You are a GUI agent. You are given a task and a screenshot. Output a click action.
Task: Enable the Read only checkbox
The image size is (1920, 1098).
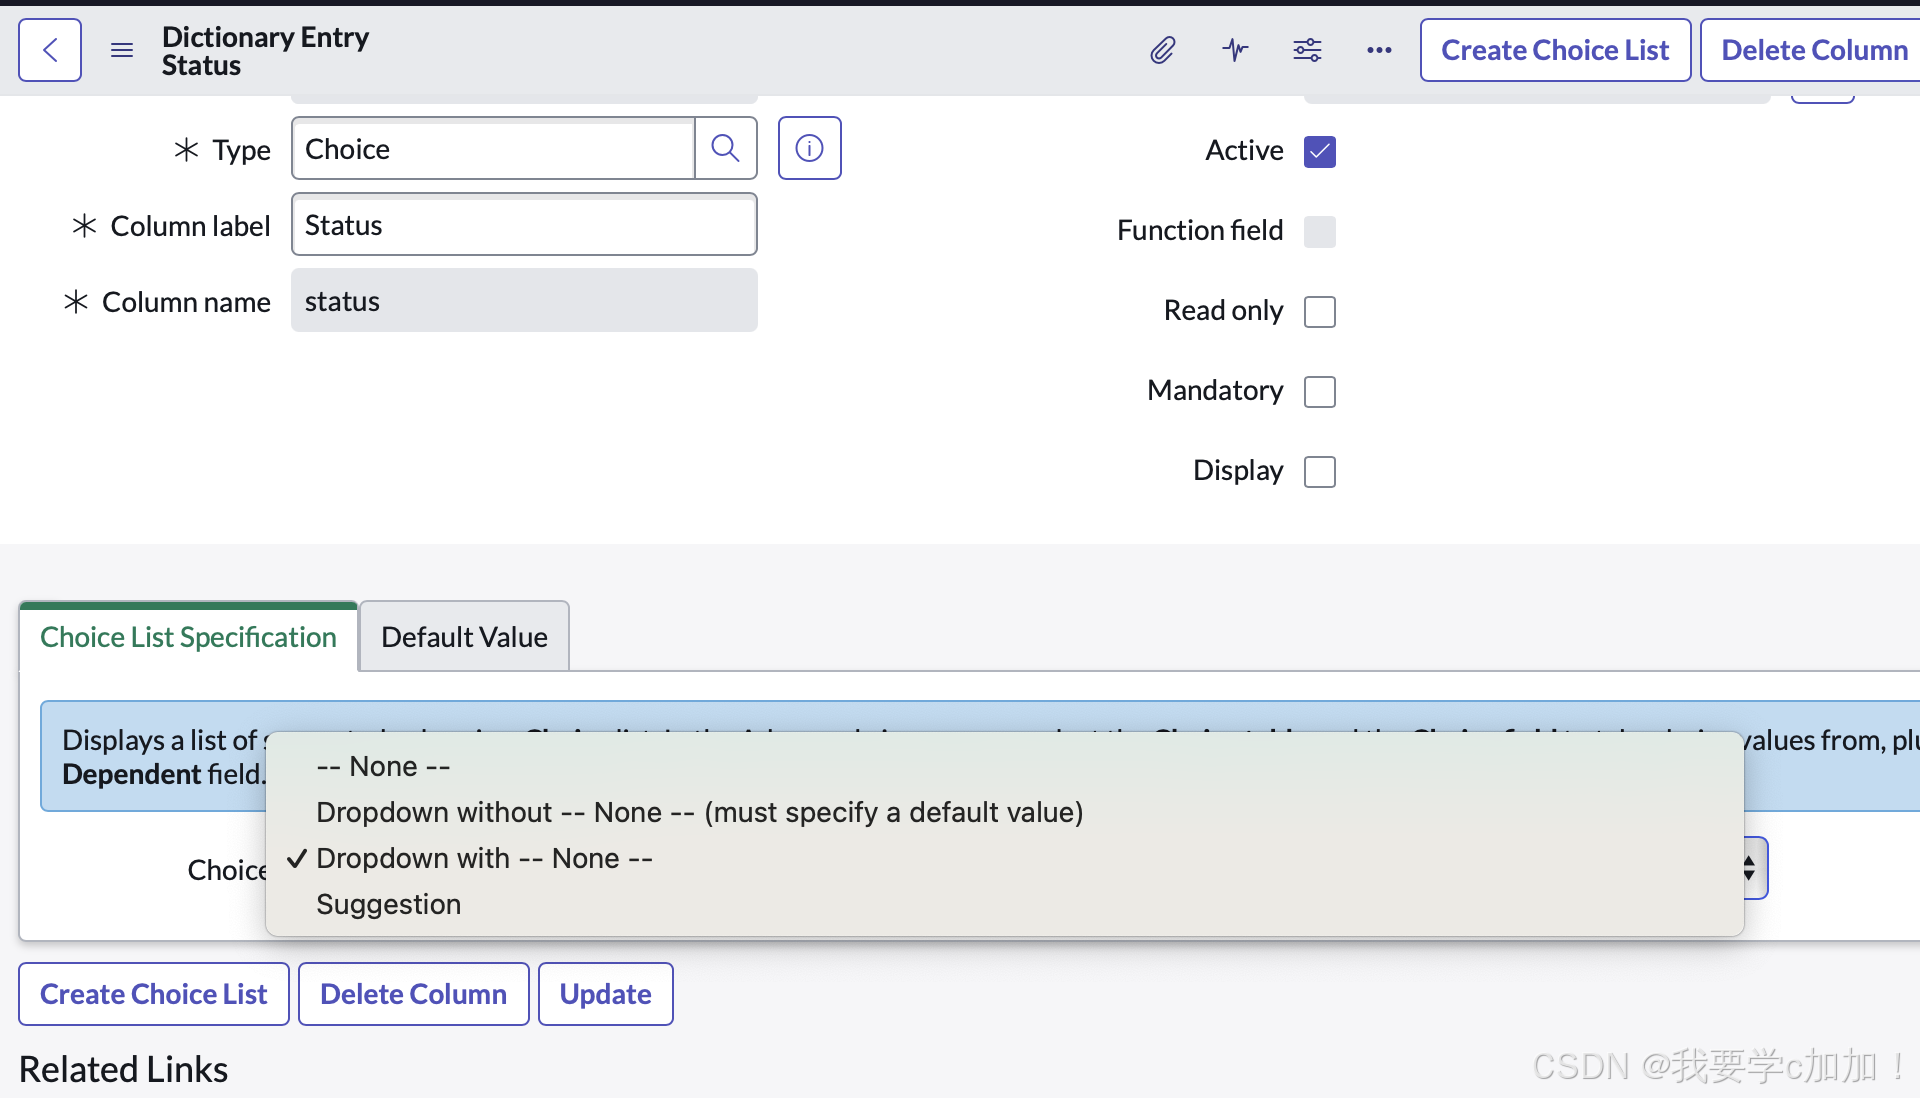(1320, 312)
